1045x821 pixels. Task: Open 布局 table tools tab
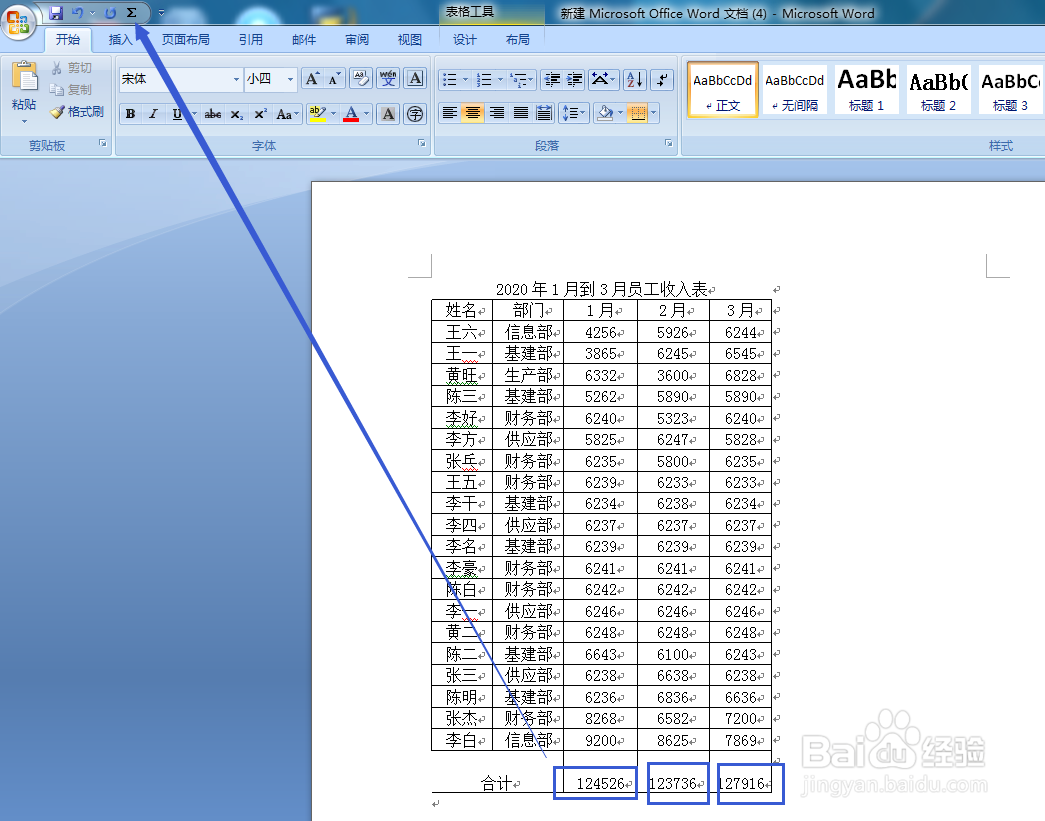click(518, 40)
